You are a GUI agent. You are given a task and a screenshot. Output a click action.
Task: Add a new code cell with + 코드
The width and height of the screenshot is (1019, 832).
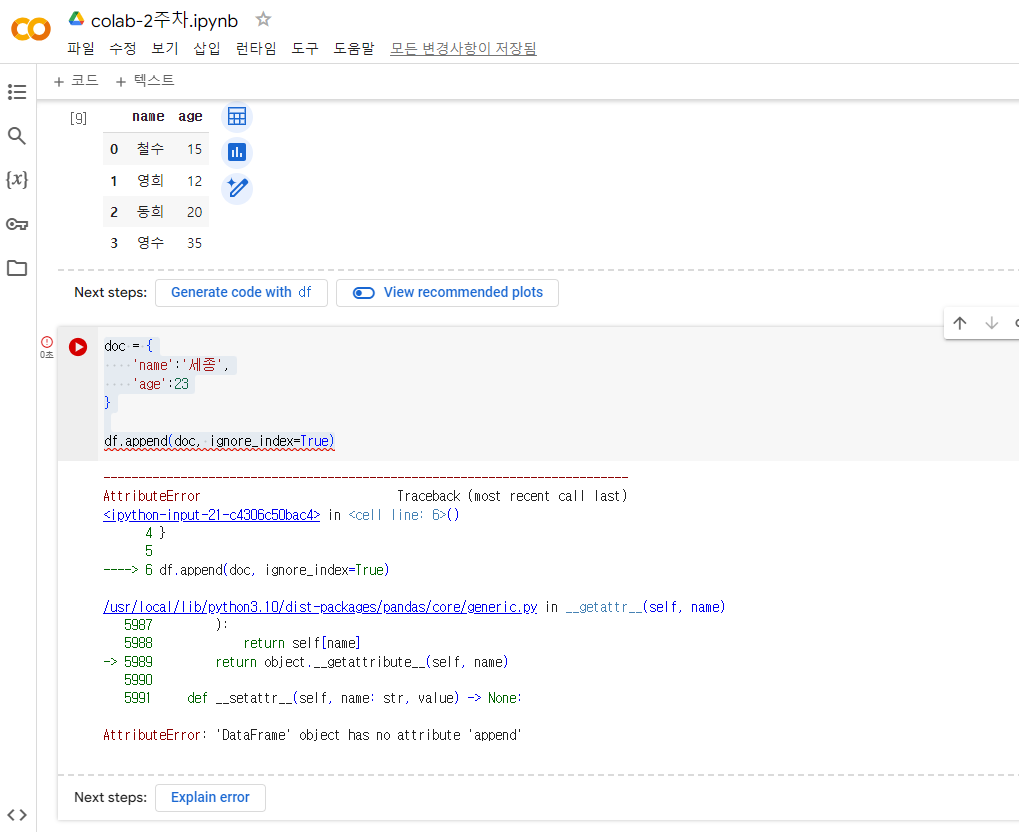[x=76, y=81]
